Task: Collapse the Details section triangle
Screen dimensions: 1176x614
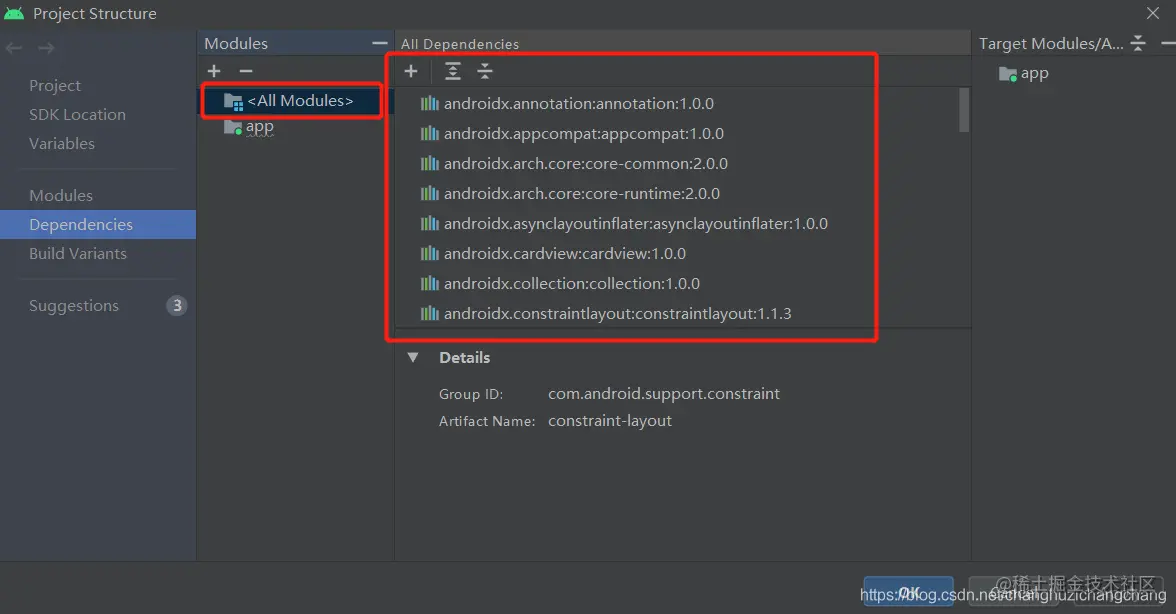Action: pyautogui.click(x=413, y=358)
